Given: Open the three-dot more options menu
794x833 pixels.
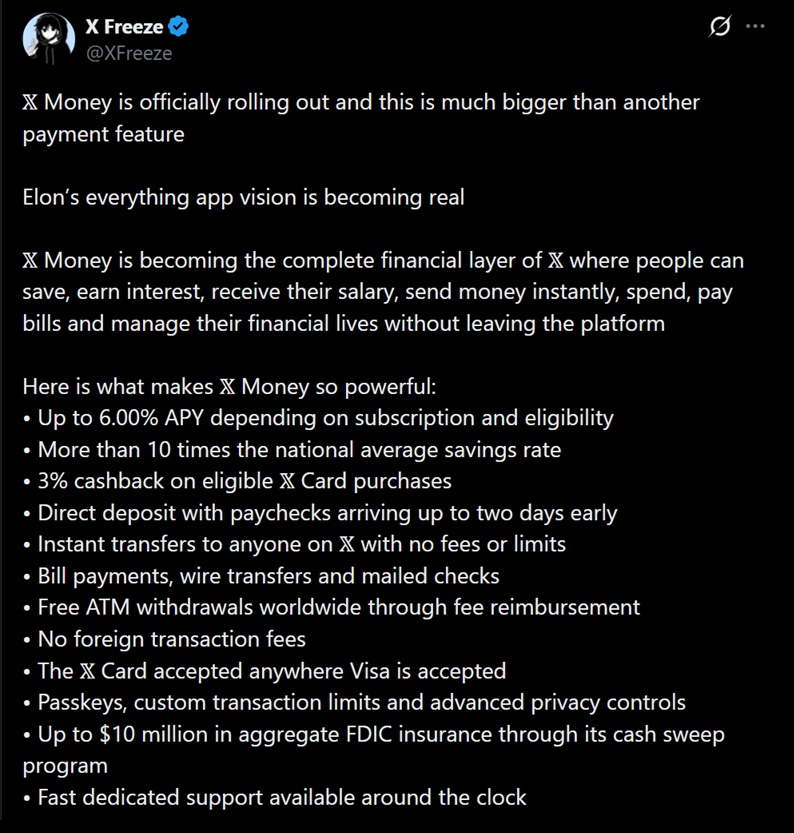Looking at the screenshot, I should [755, 26].
